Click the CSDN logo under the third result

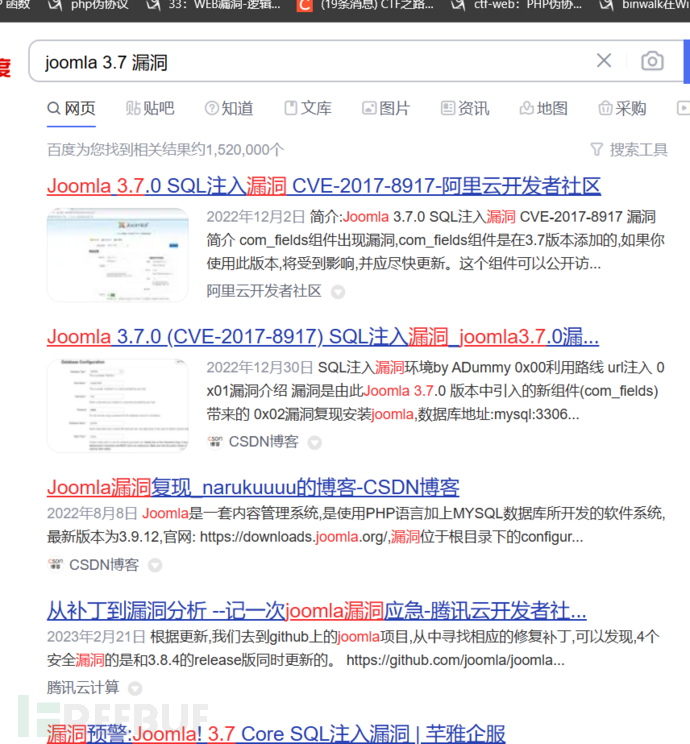(x=55, y=565)
